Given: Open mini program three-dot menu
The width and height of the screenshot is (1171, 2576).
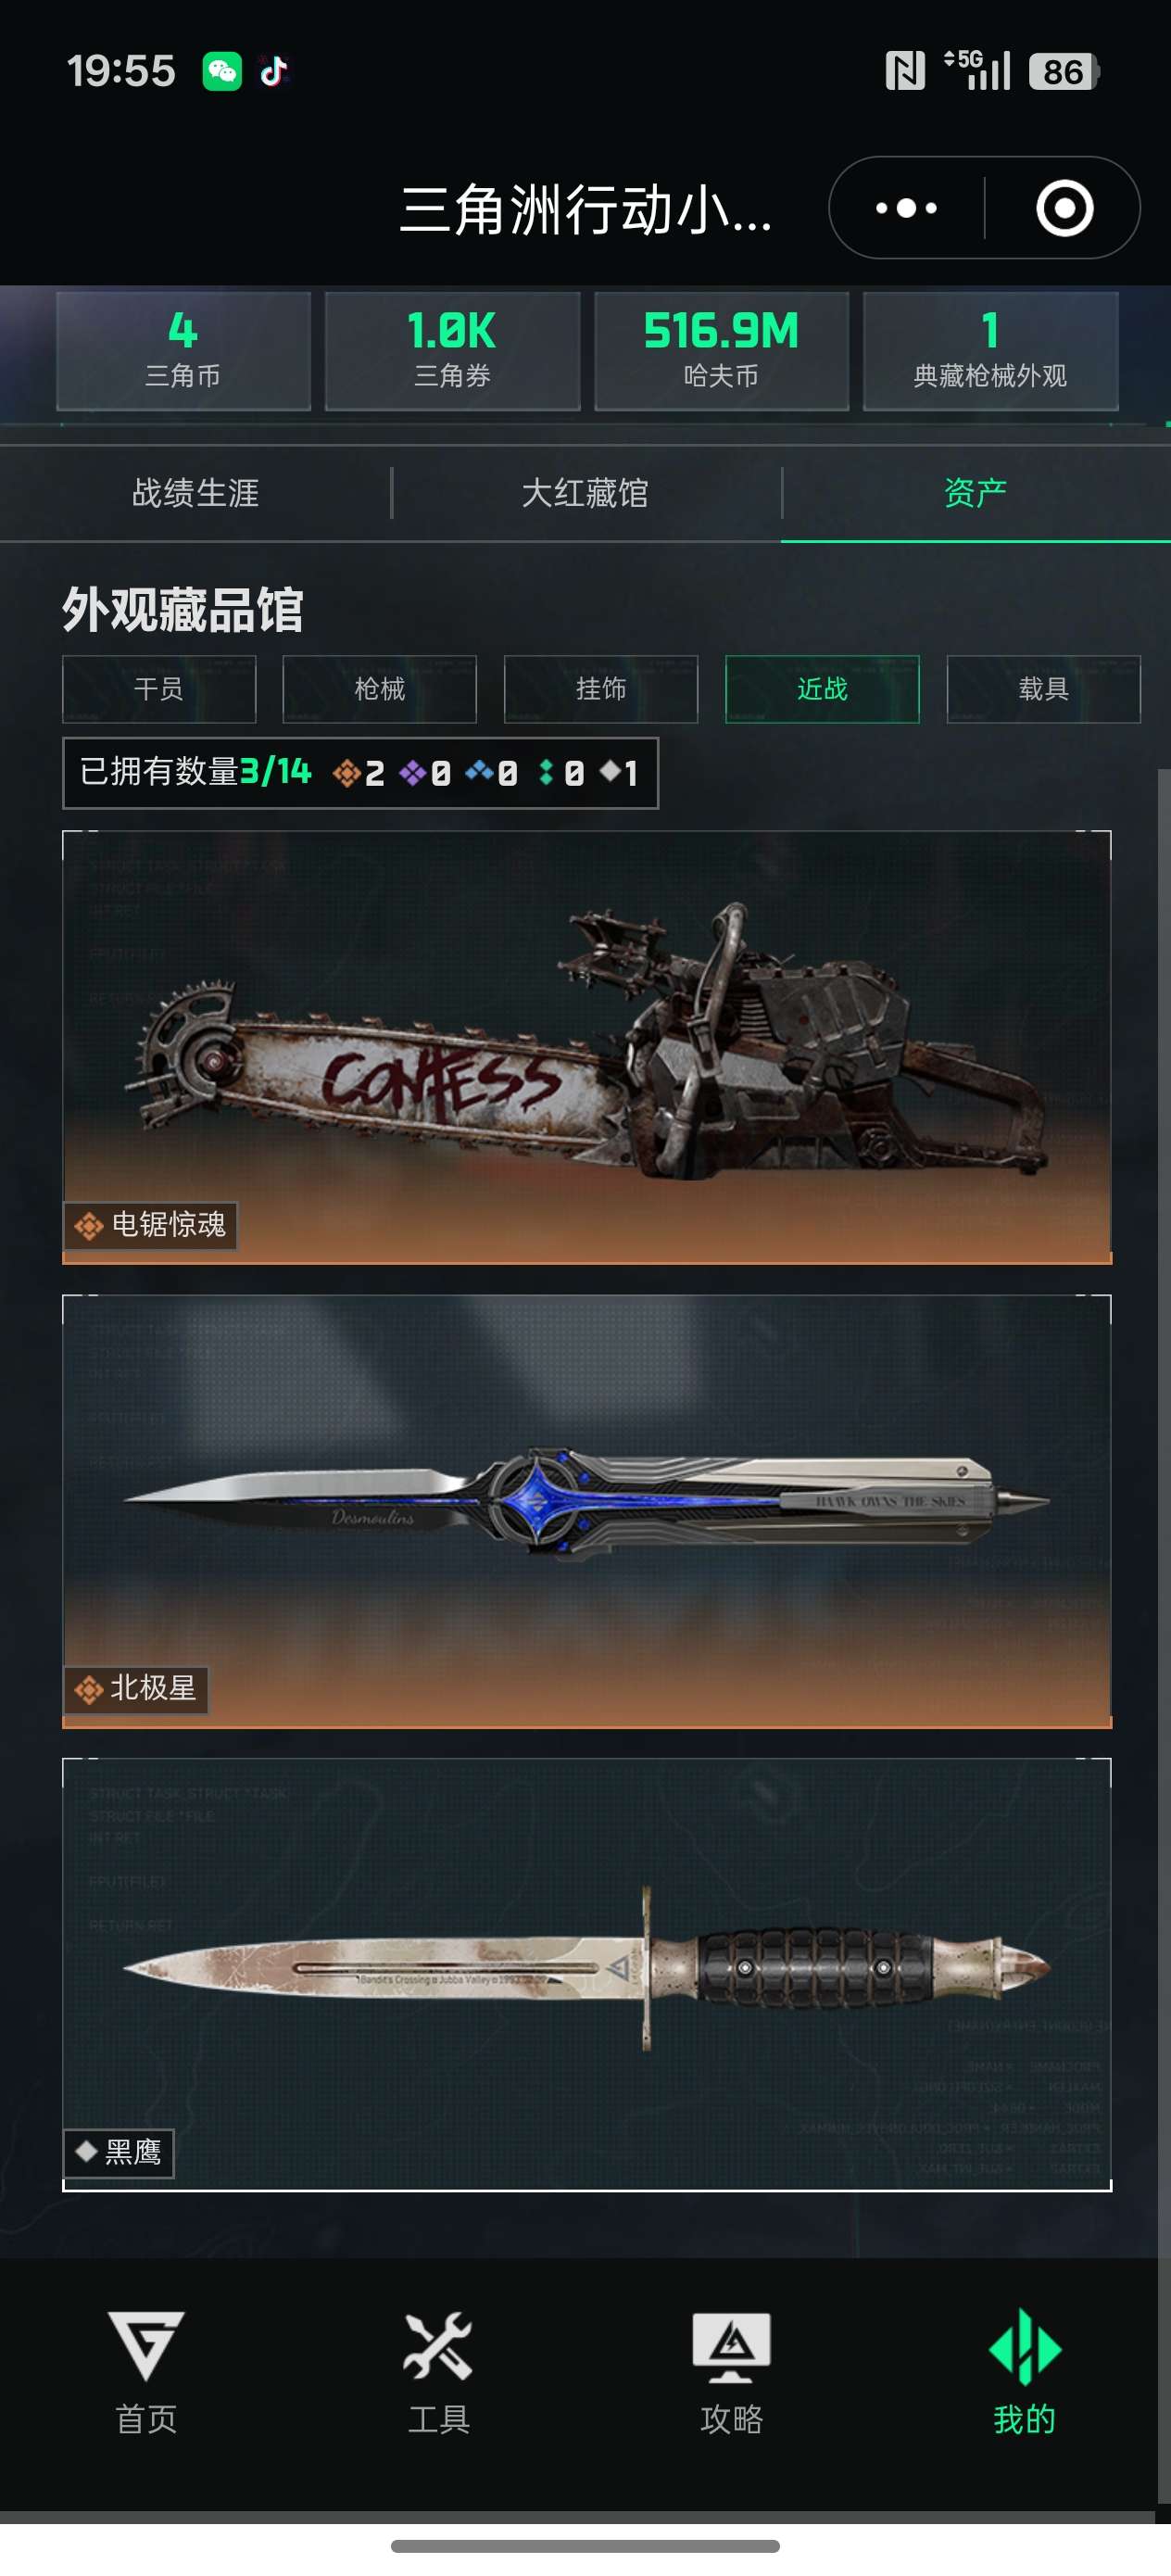Looking at the screenshot, I should pos(906,208).
